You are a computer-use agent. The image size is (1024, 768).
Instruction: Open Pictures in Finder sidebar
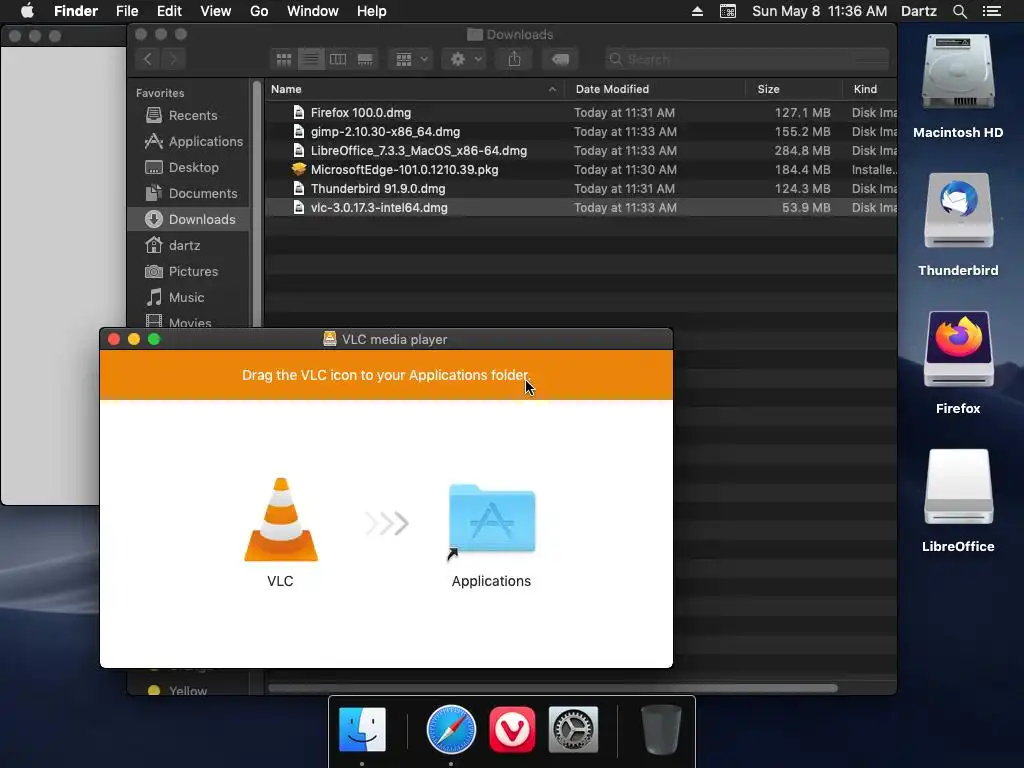click(x=188, y=272)
